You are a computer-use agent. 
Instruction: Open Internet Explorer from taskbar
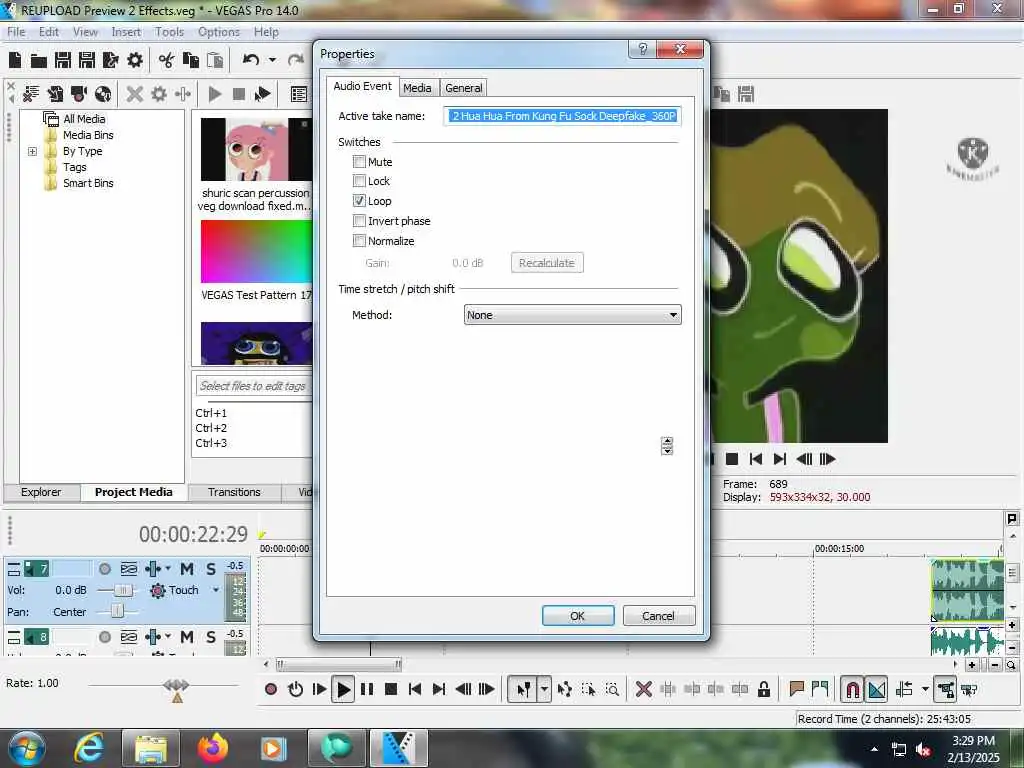point(89,748)
